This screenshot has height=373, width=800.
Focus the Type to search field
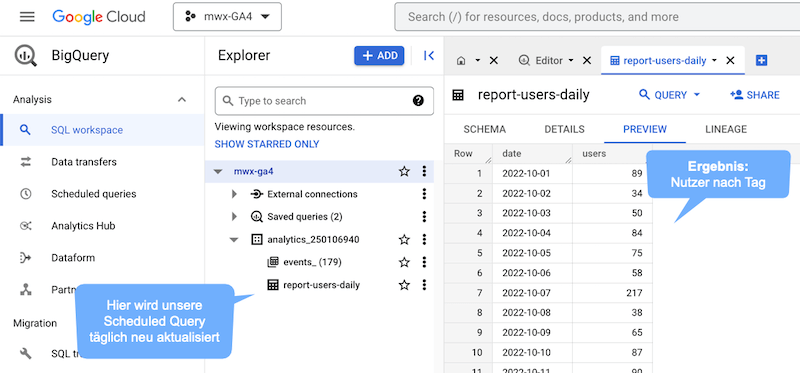[324, 101]
